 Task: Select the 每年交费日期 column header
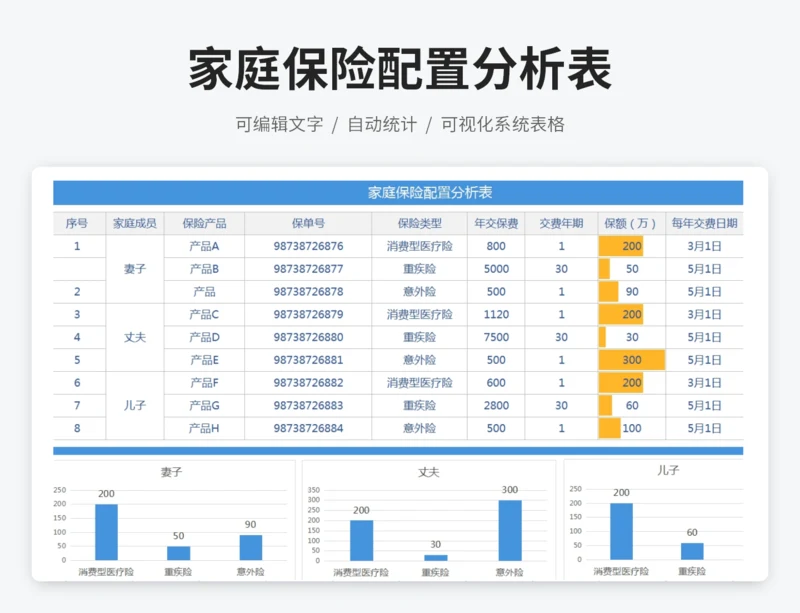pyautogui.click(x=704, y=224)
